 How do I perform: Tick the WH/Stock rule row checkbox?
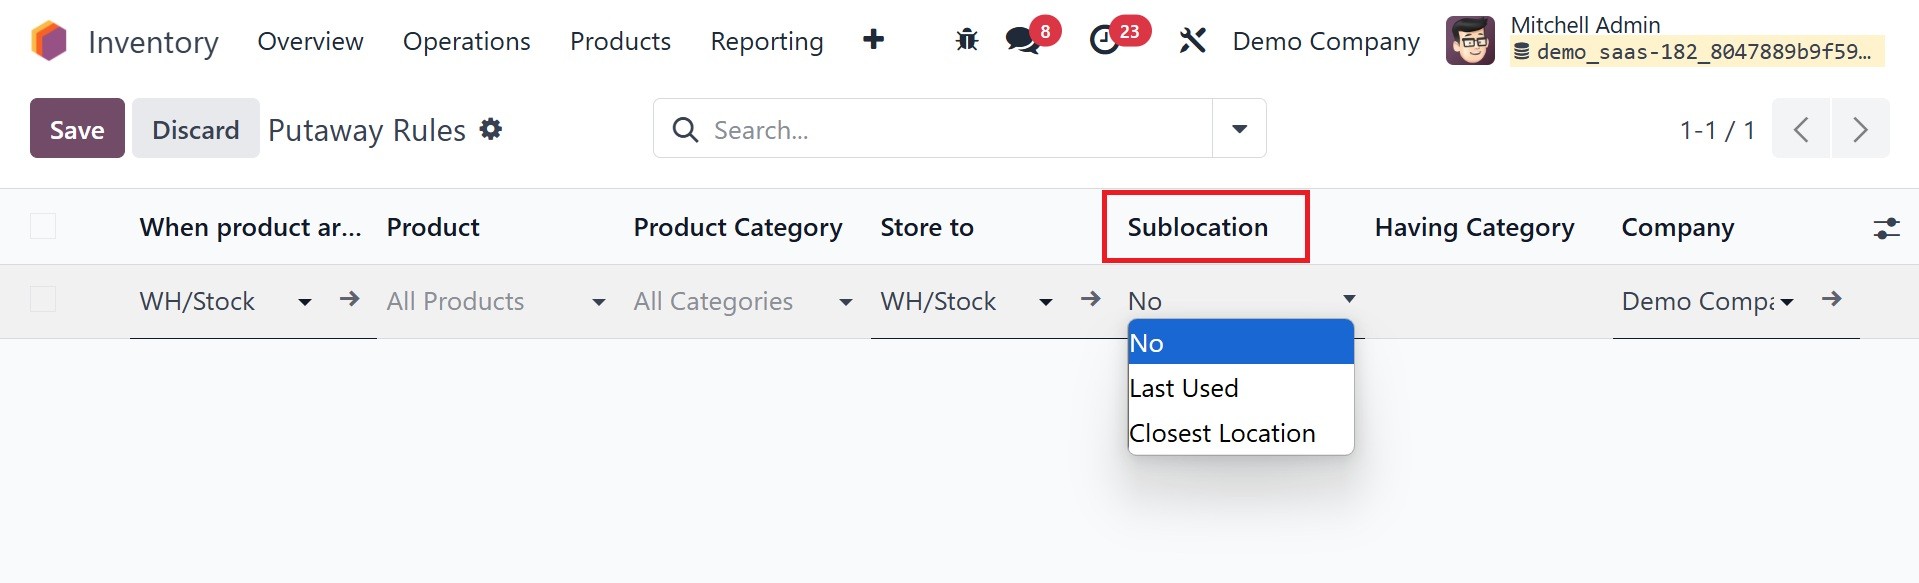point(43,300)
